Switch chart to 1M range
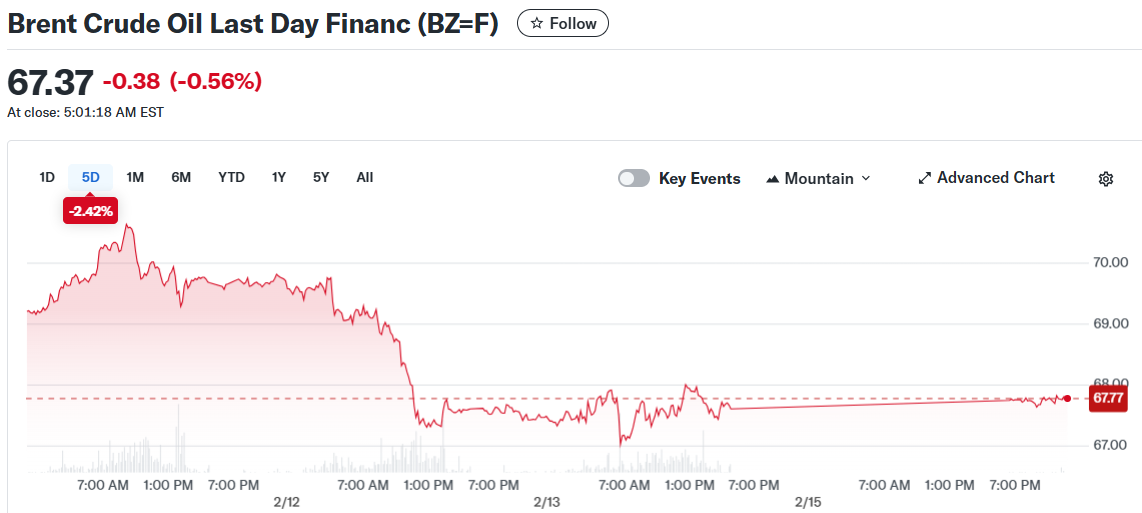The width and height of the screenshot is (1142, 513). (x=135, y=177)
